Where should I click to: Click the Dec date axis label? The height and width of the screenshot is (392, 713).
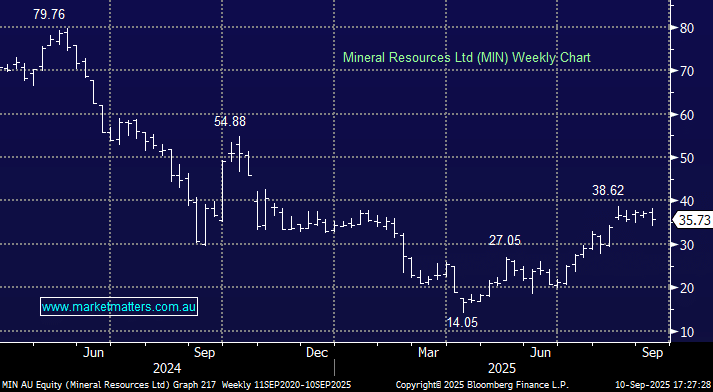(317, 352)
